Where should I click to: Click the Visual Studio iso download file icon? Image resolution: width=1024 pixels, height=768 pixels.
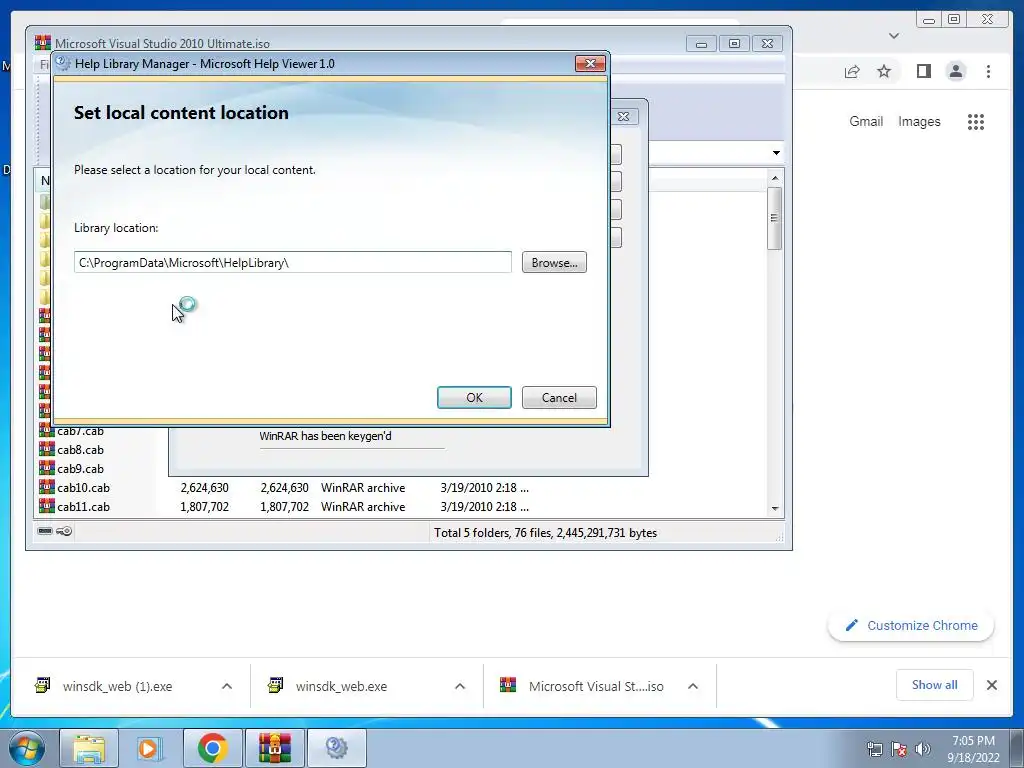508,685
